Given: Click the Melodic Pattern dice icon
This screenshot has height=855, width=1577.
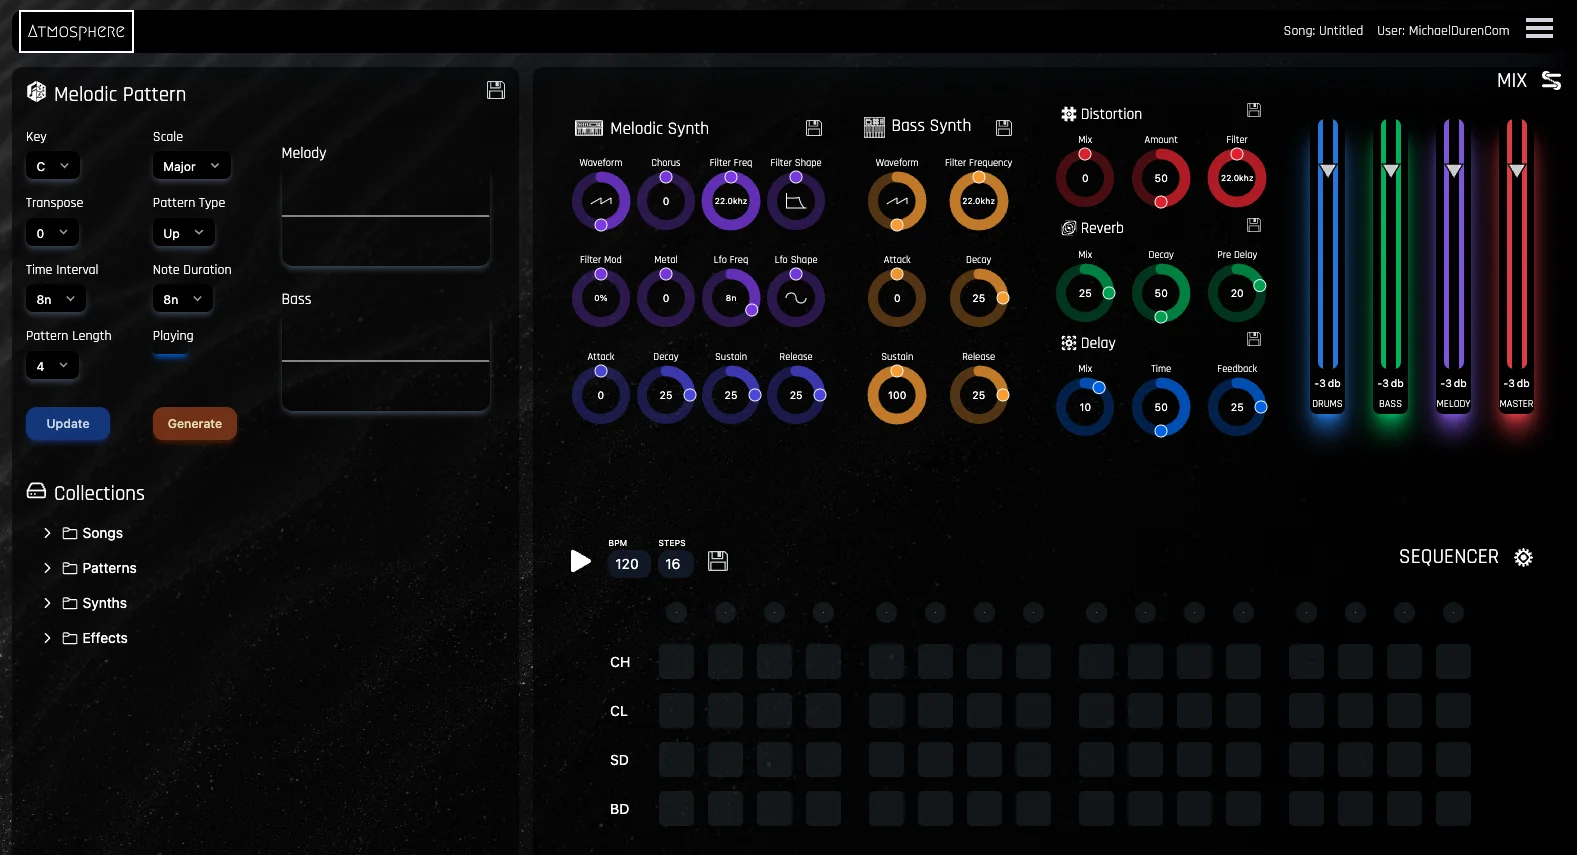Looking at the screenshot, I should (36, 92).
